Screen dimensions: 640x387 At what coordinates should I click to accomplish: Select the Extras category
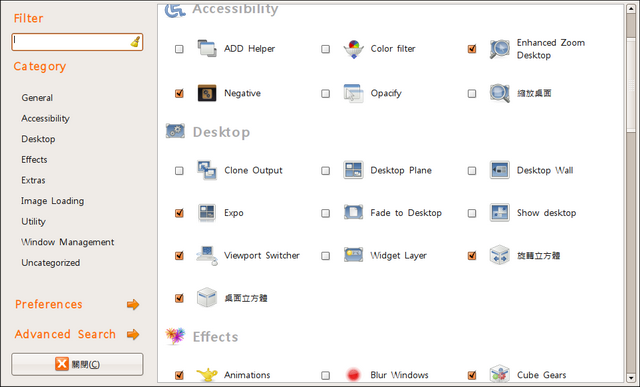pyautogui.click(x=33, y=180)
